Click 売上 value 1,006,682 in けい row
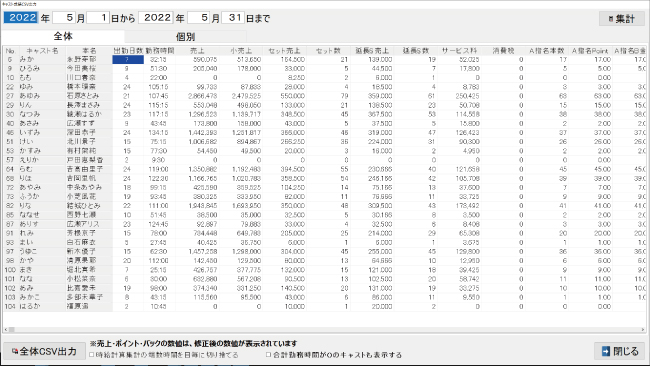The width and height of the screenshot is (650, 366). pyautogui.click(x=203, y=141)
